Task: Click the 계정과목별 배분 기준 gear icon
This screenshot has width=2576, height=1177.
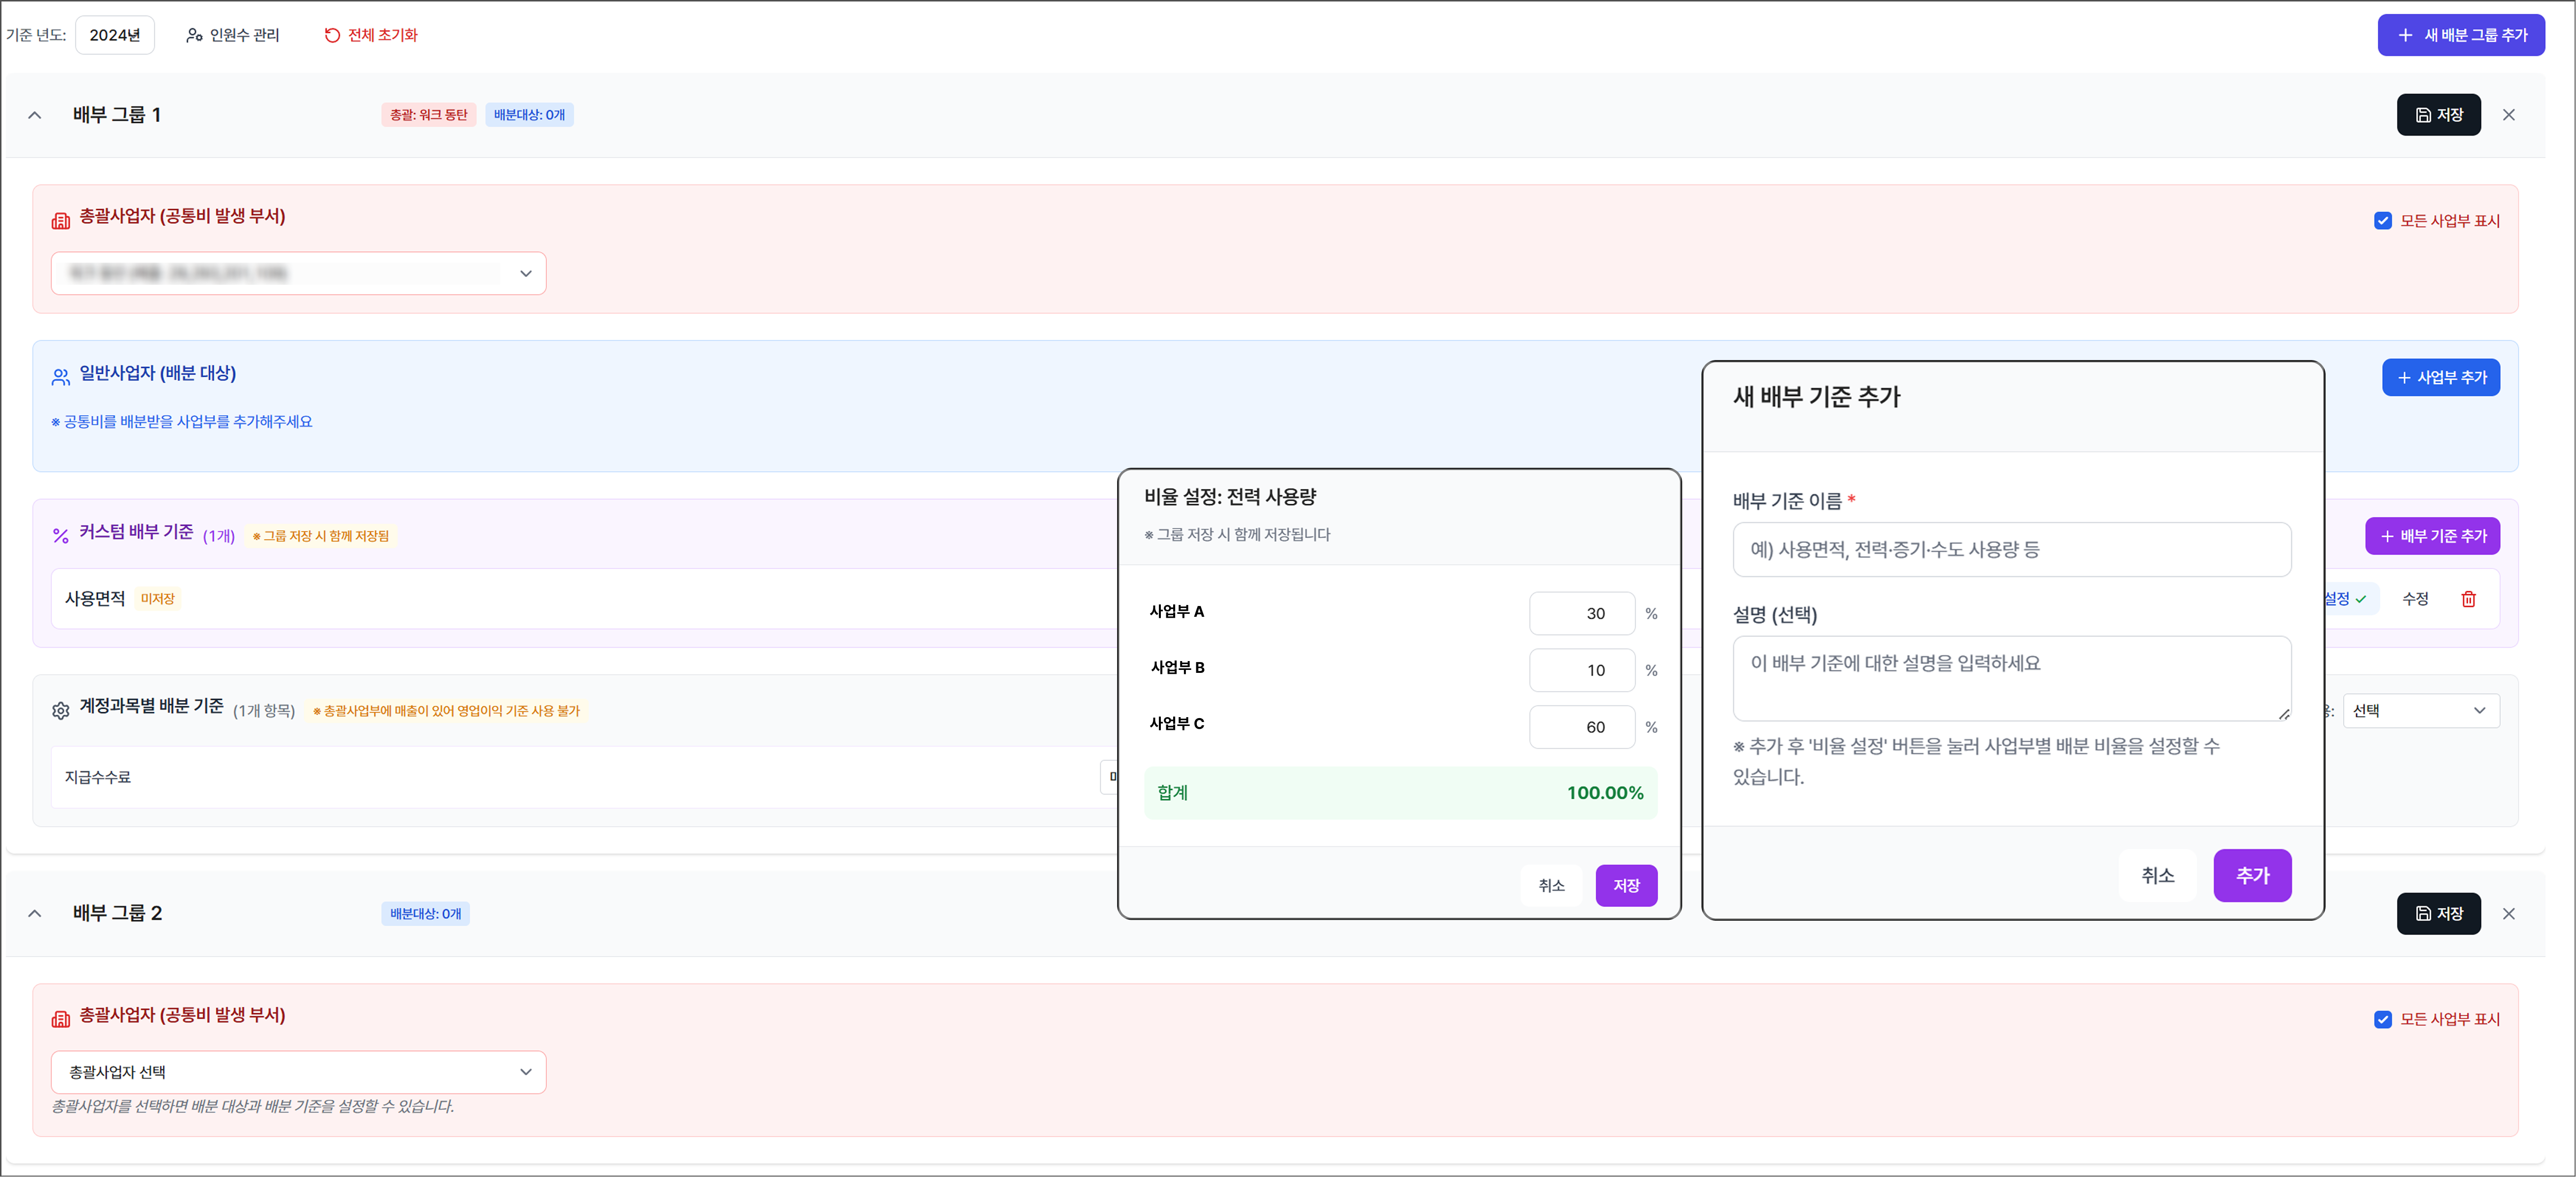Action: 60,710
